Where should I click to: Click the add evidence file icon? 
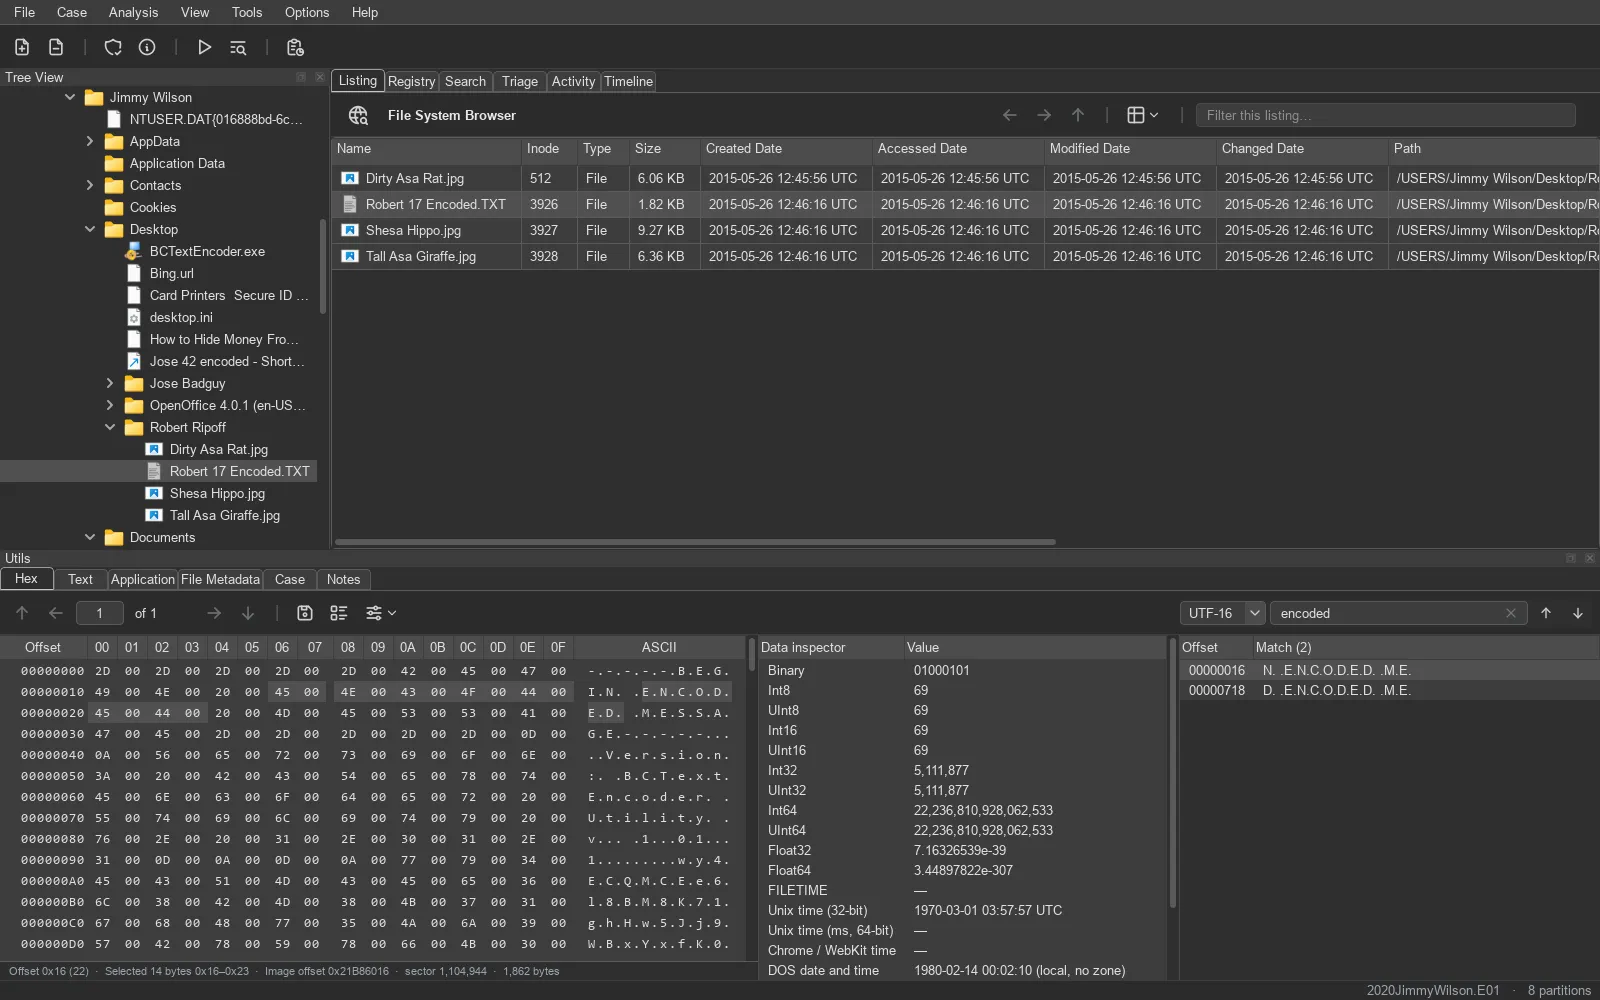click(x=22, y=47)
